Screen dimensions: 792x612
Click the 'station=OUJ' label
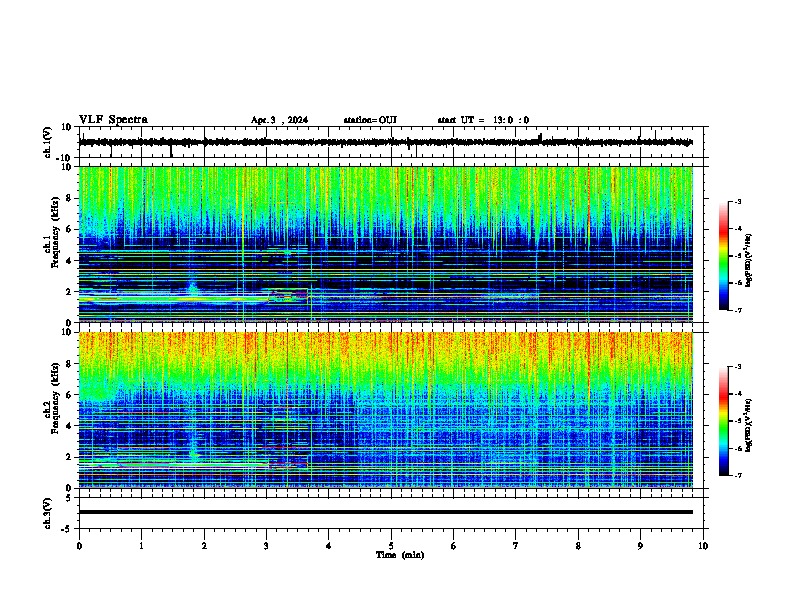click(x=370, y=120)
